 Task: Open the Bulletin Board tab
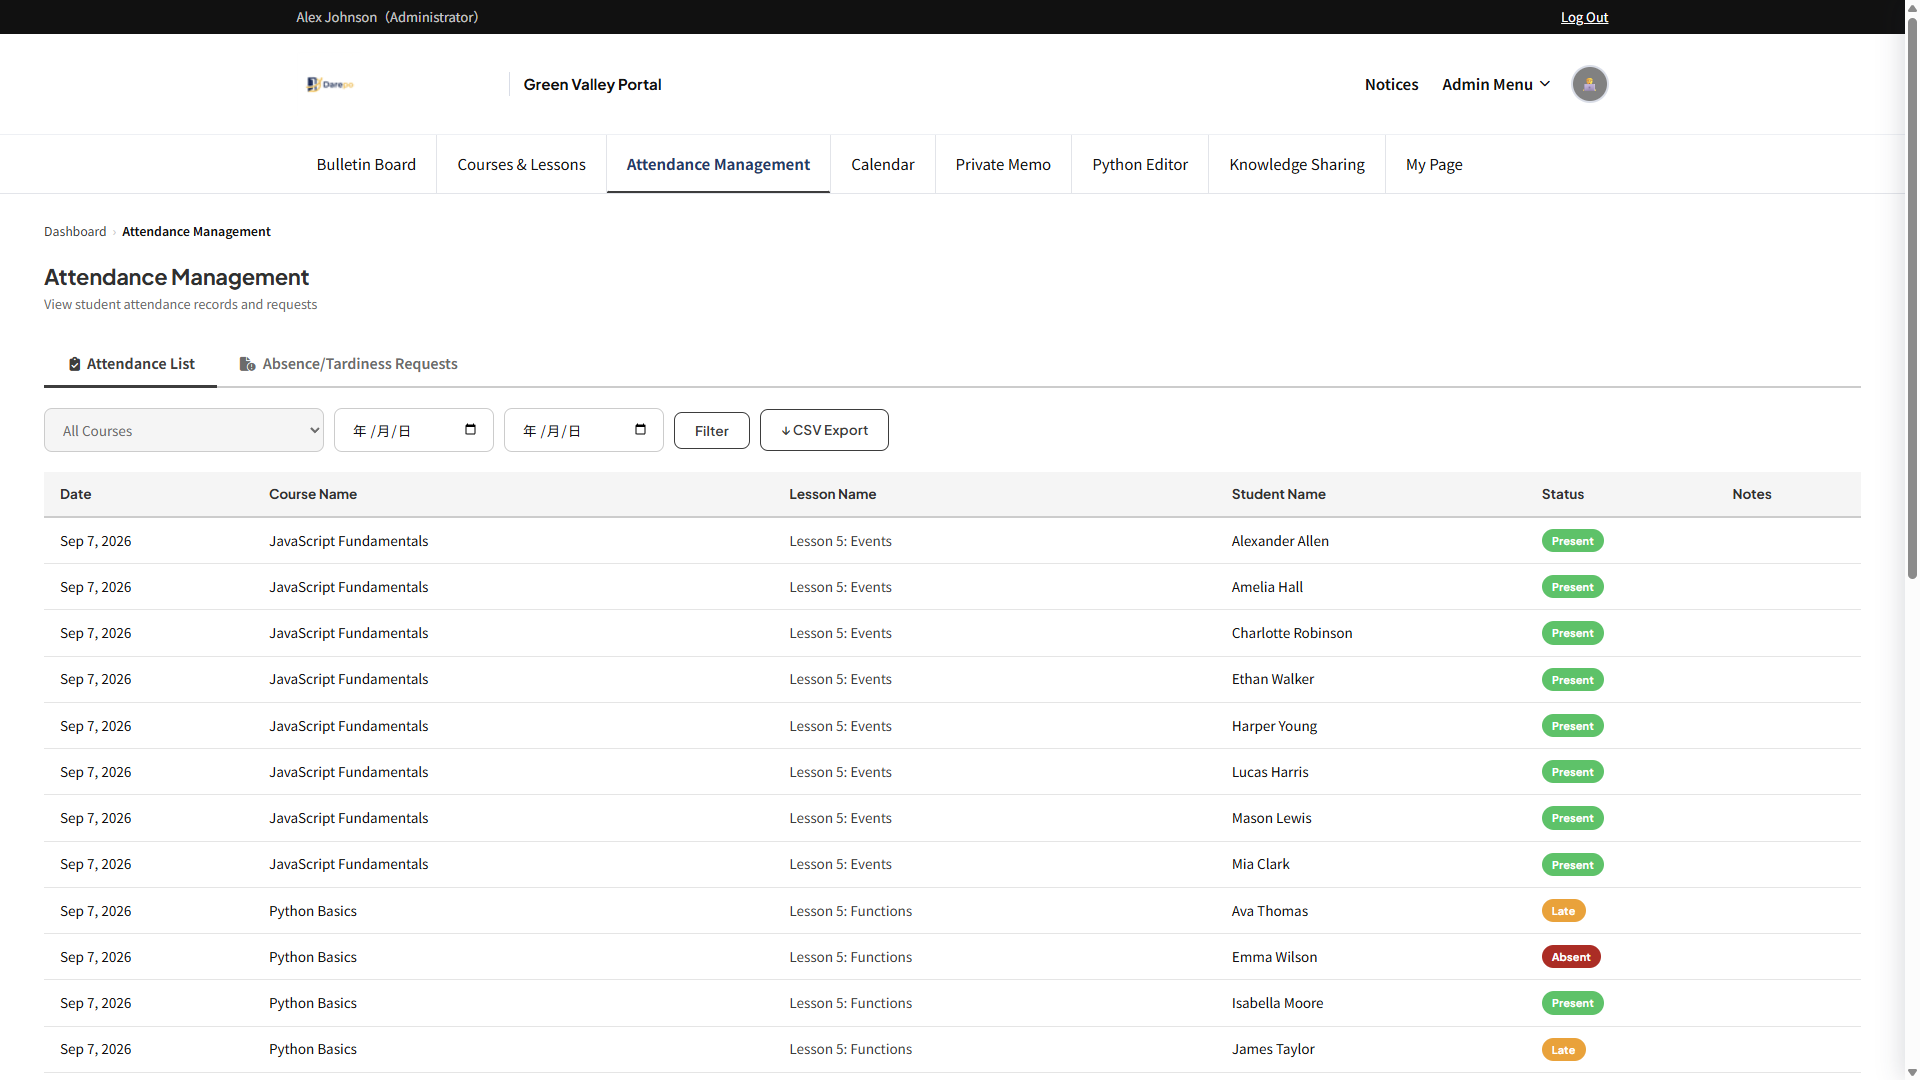(366, 164)
